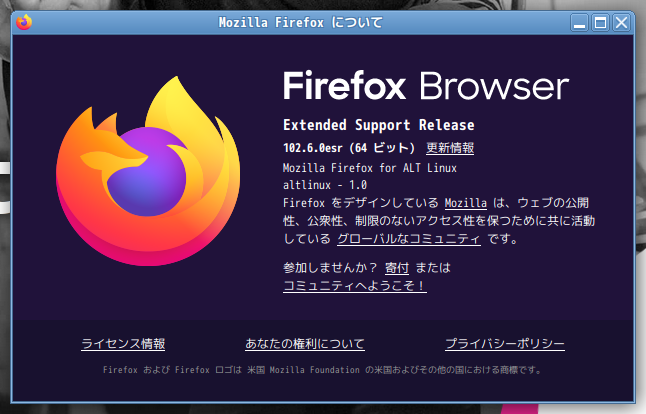Open the コミュニティへようこそ！ link
The height and width of the screenshot is (414, 646).
(355, 285)
